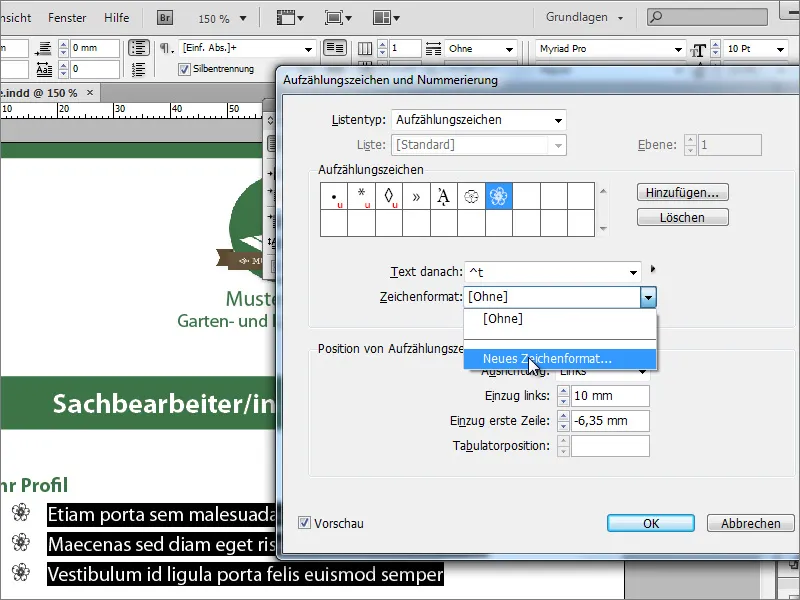The image size is (800, 600).
Task: Click the drop cap lines icon
Action: tap(44, 69)
